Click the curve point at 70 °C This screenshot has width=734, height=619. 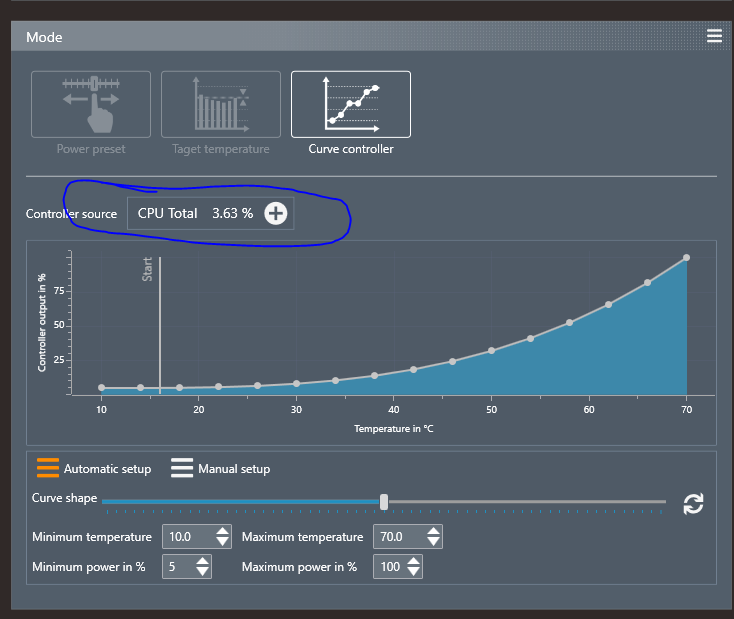pos(687,258)
